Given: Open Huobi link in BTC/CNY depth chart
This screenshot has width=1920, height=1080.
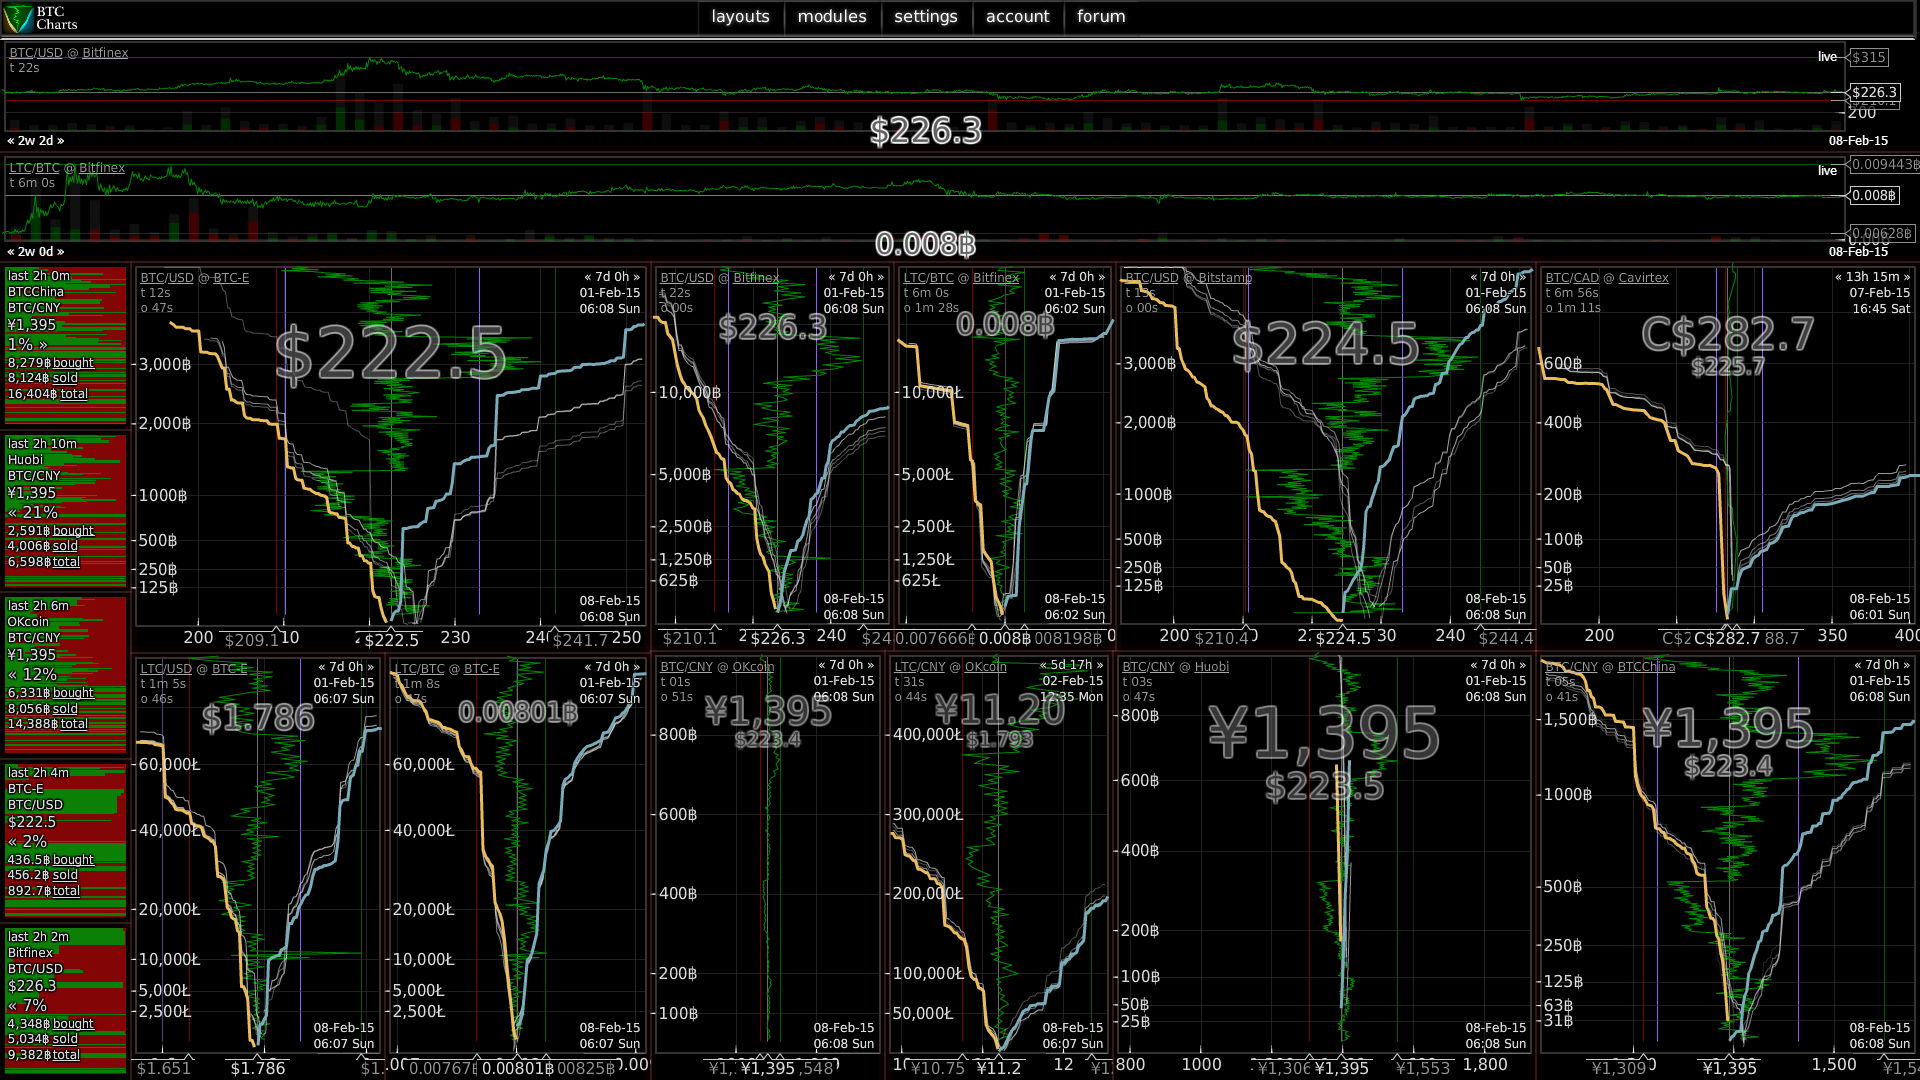Looking at the screenshot, I should pos(1211,667).
